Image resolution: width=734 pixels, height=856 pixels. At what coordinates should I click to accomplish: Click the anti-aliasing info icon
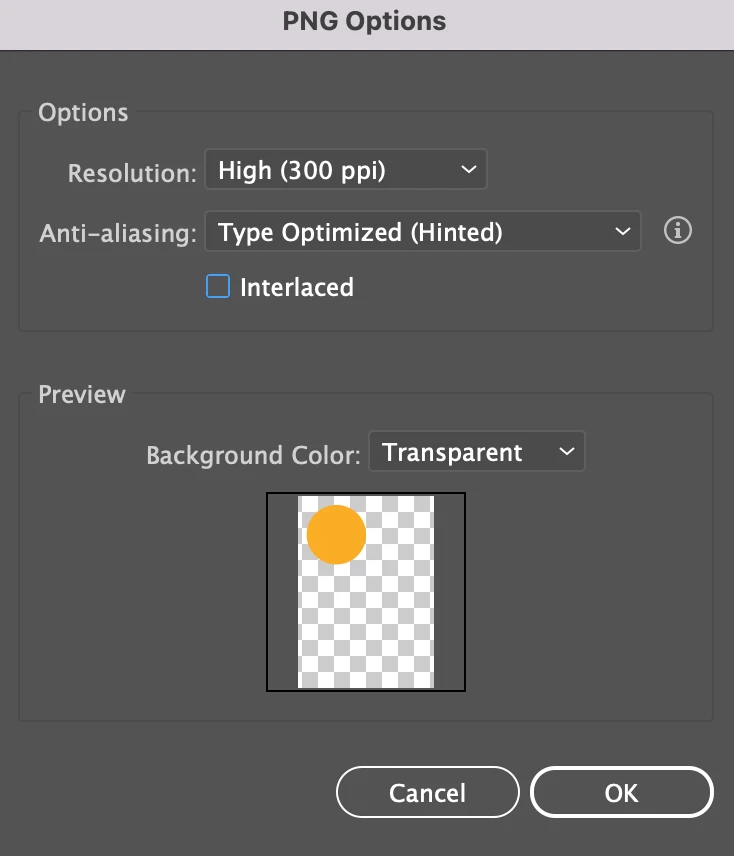[x=678, y=230]
